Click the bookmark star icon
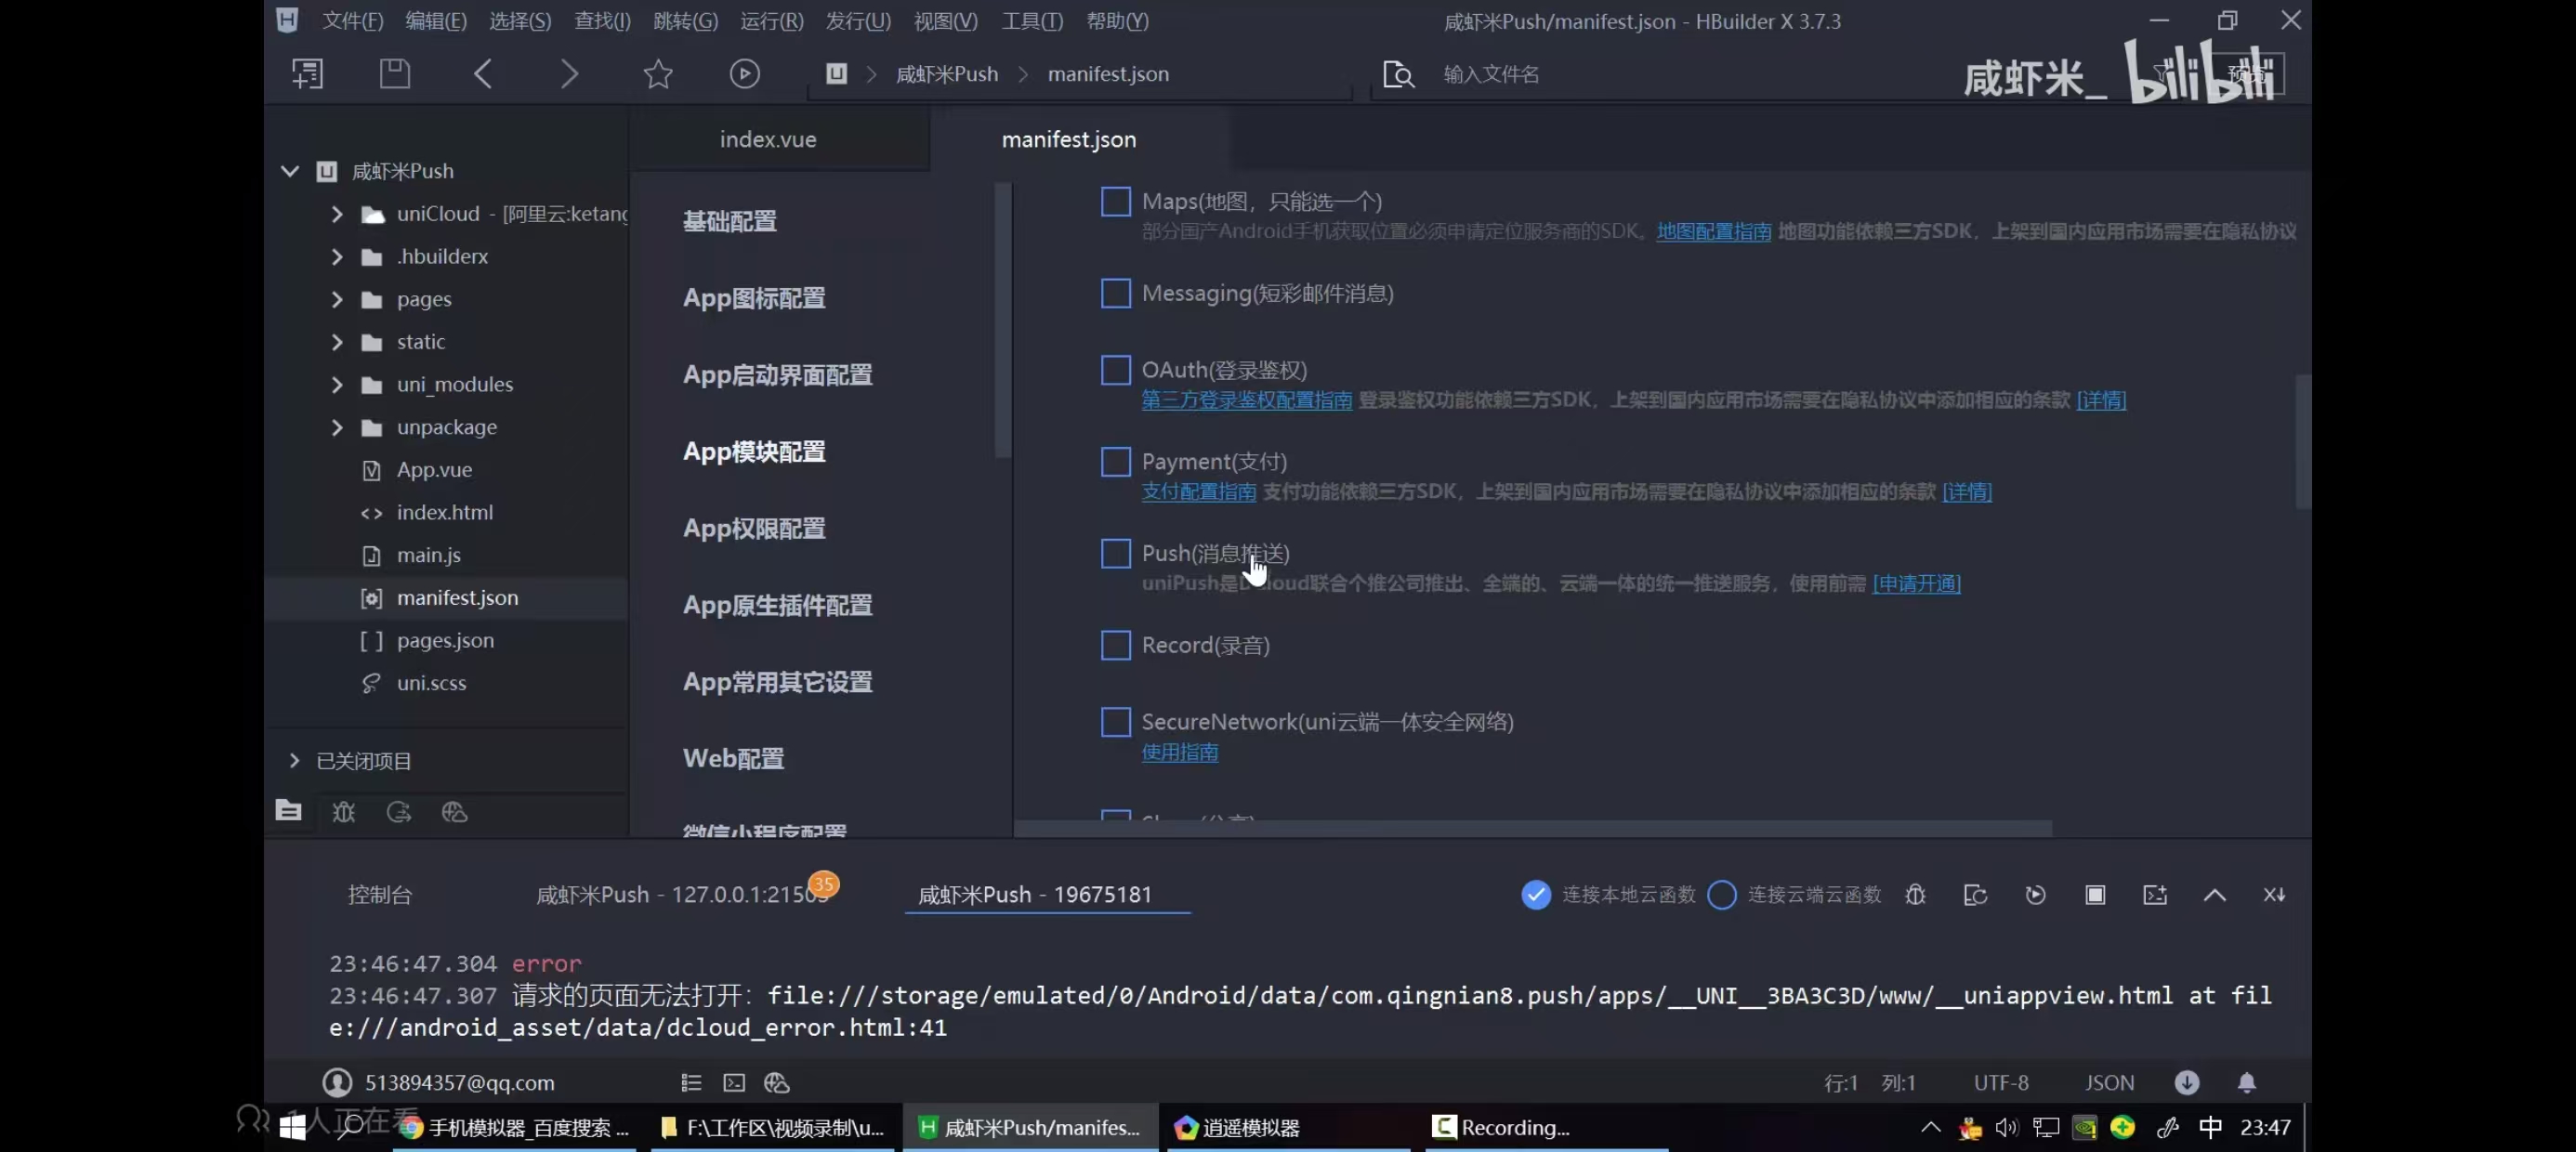This screenshot has width=2576, height=1152. [x=658, y=74]
